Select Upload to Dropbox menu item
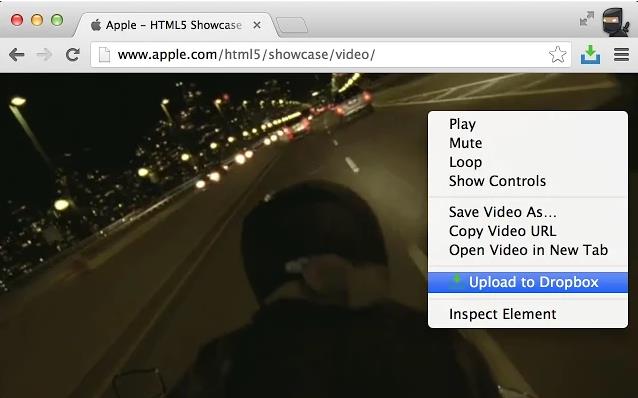638x398 pixels. [528, 282]
